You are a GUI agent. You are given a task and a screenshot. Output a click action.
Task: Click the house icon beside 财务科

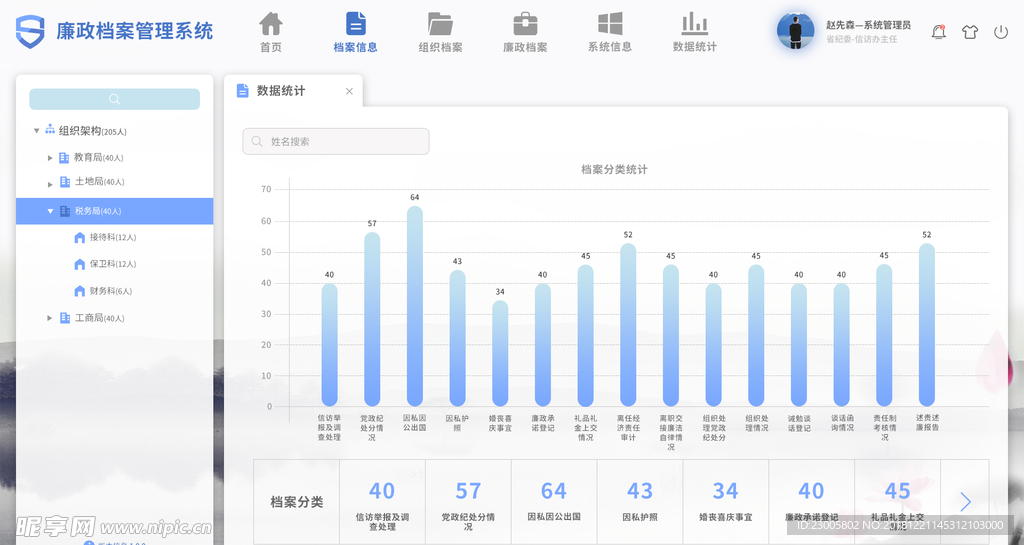[x=80, y=291]
